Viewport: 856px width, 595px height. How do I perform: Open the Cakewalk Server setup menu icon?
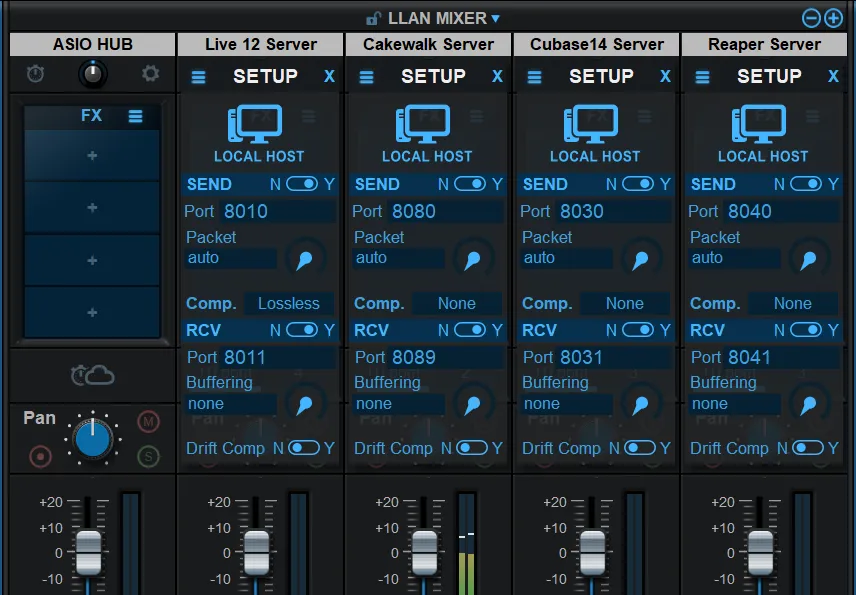(x=367, y=77)
